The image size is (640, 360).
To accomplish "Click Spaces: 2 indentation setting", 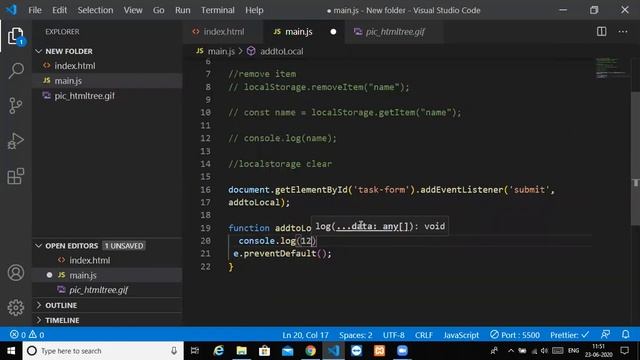I will coord(356,335).
